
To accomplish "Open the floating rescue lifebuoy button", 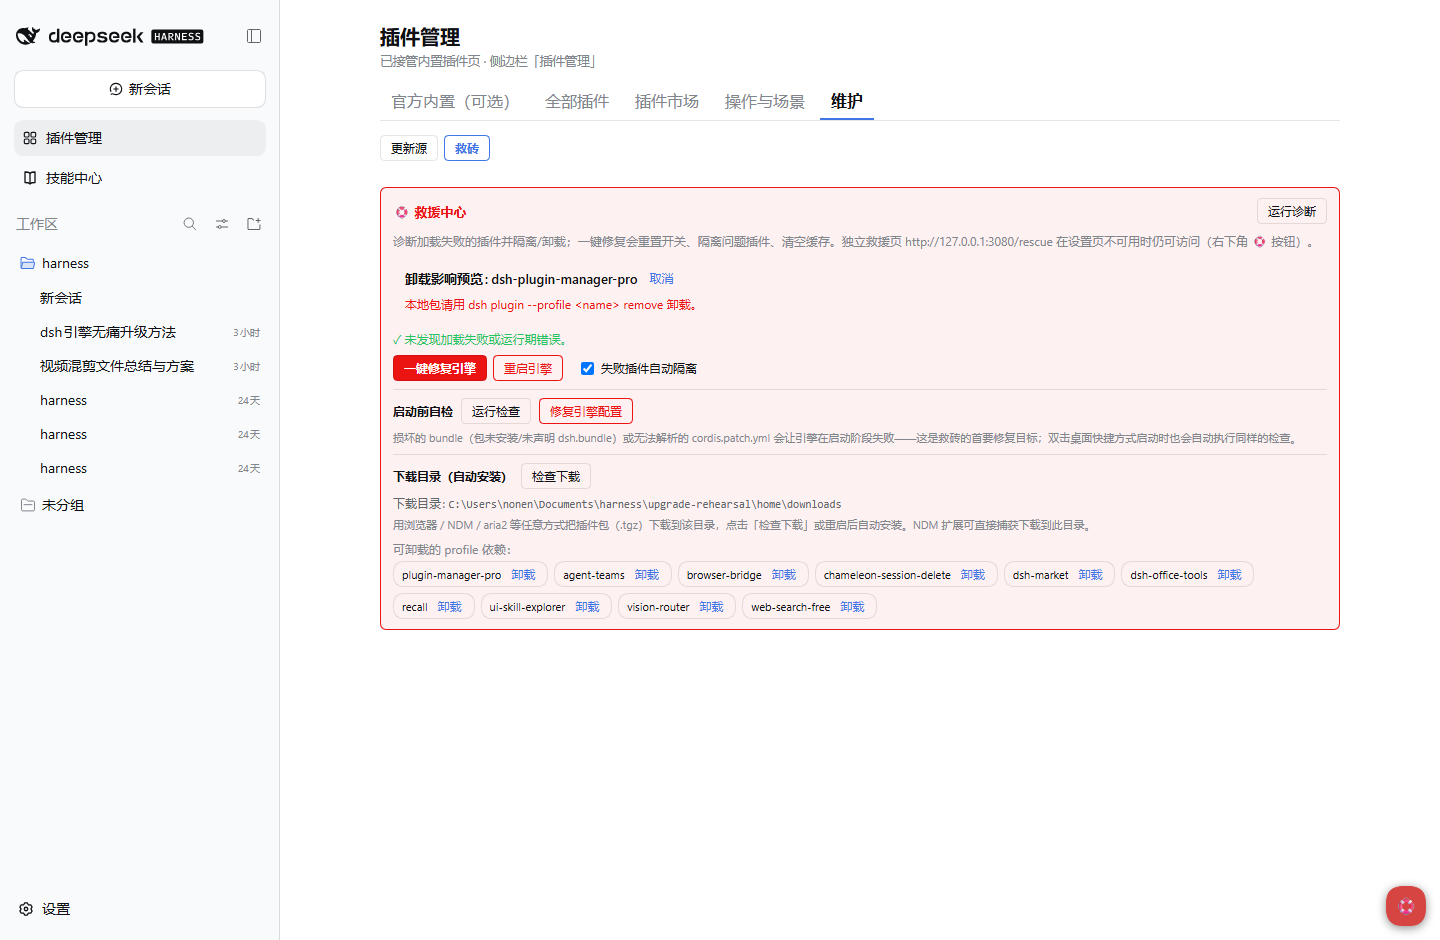I will click(x=1406, y=906).
